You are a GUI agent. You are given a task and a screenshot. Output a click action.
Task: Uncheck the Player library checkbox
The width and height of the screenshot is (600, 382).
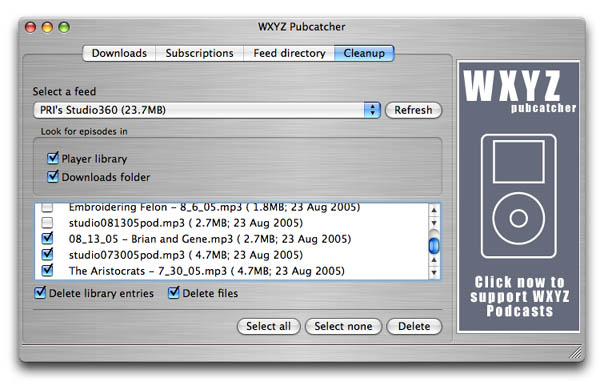click(52, 158)
